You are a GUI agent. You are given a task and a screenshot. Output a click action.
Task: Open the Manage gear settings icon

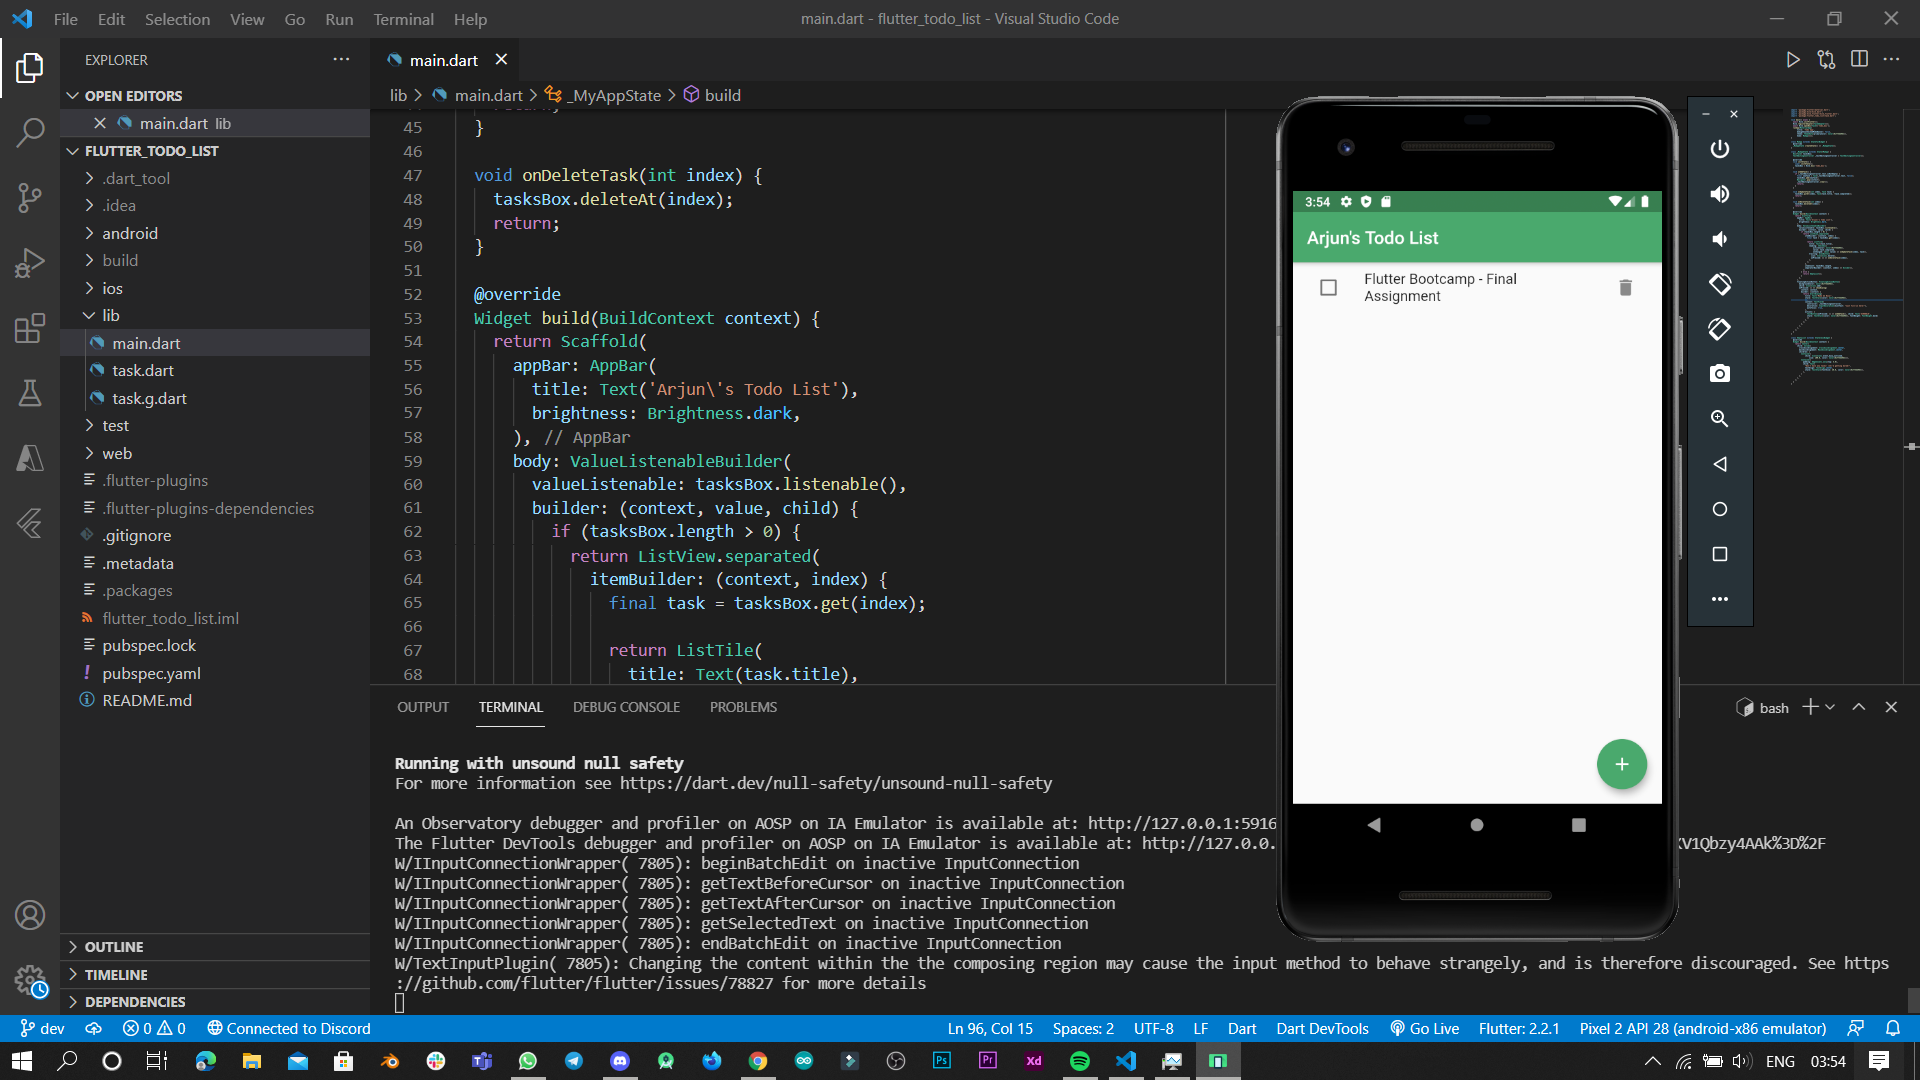pyautogui.click(x=30, y=980)
